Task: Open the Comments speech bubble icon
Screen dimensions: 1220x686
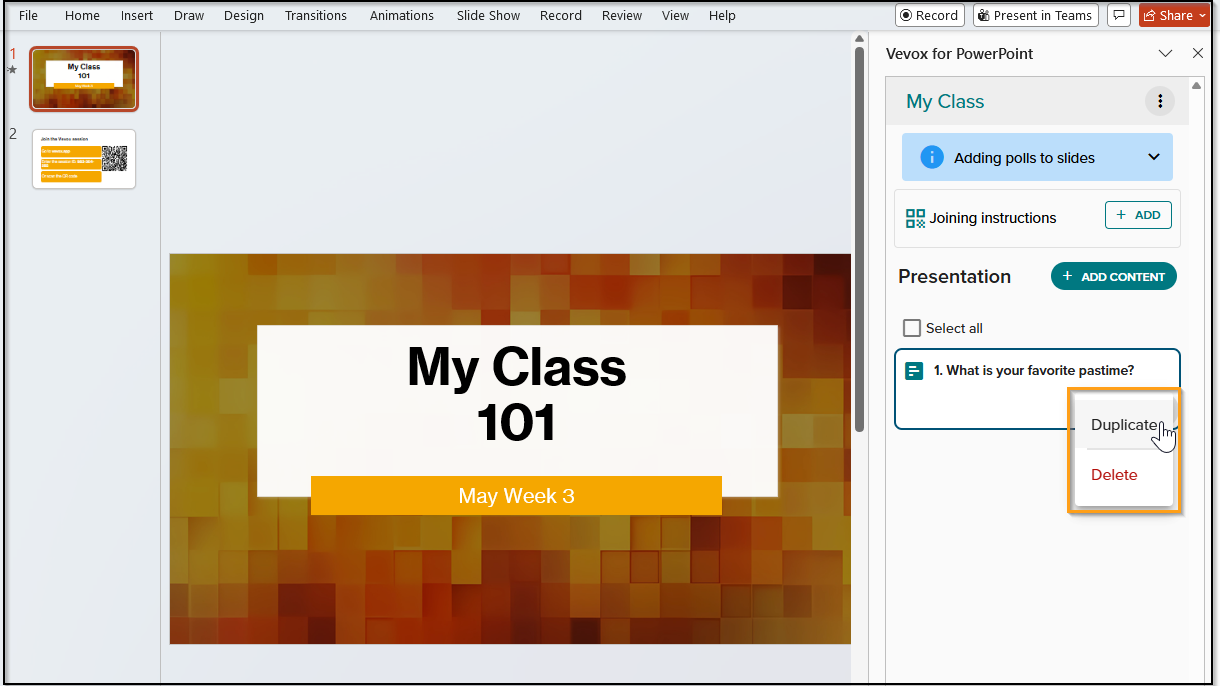Action: (x=1118, y=15)
